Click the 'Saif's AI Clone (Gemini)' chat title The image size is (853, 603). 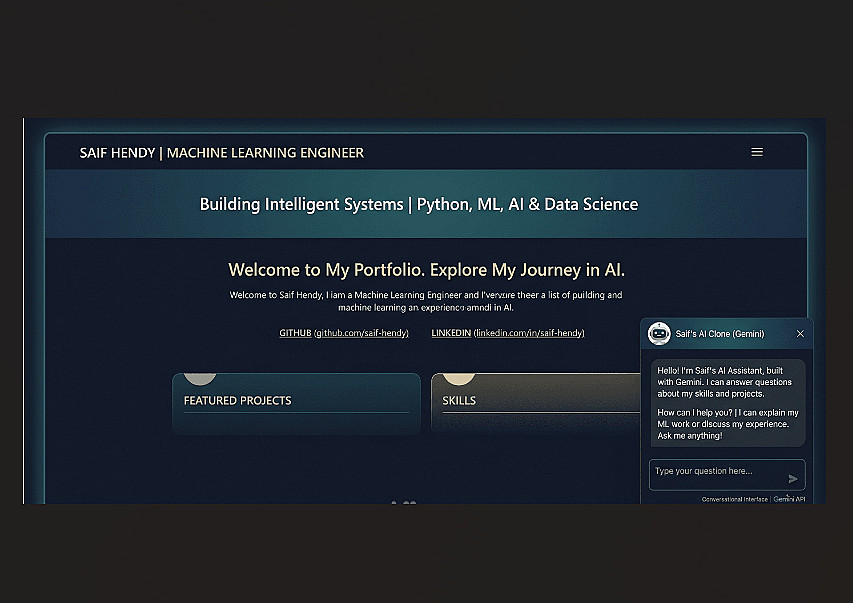click(720, 334)
